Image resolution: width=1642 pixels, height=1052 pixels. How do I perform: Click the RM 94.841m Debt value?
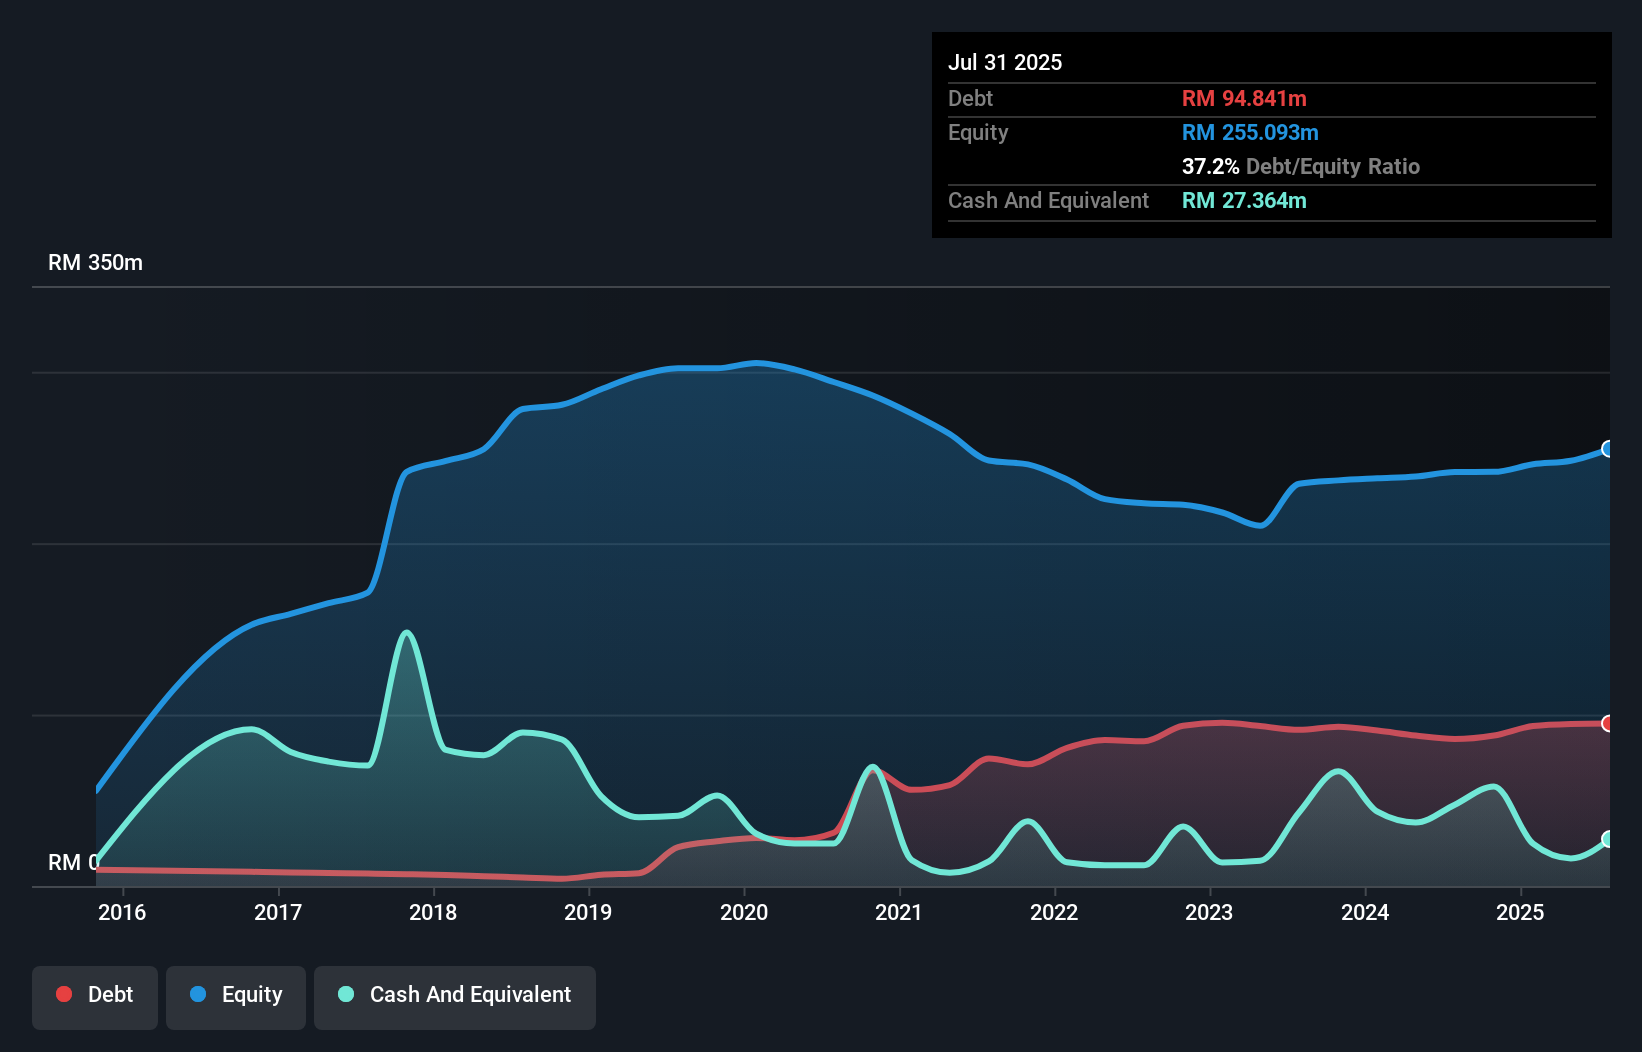click(1244, 98)
